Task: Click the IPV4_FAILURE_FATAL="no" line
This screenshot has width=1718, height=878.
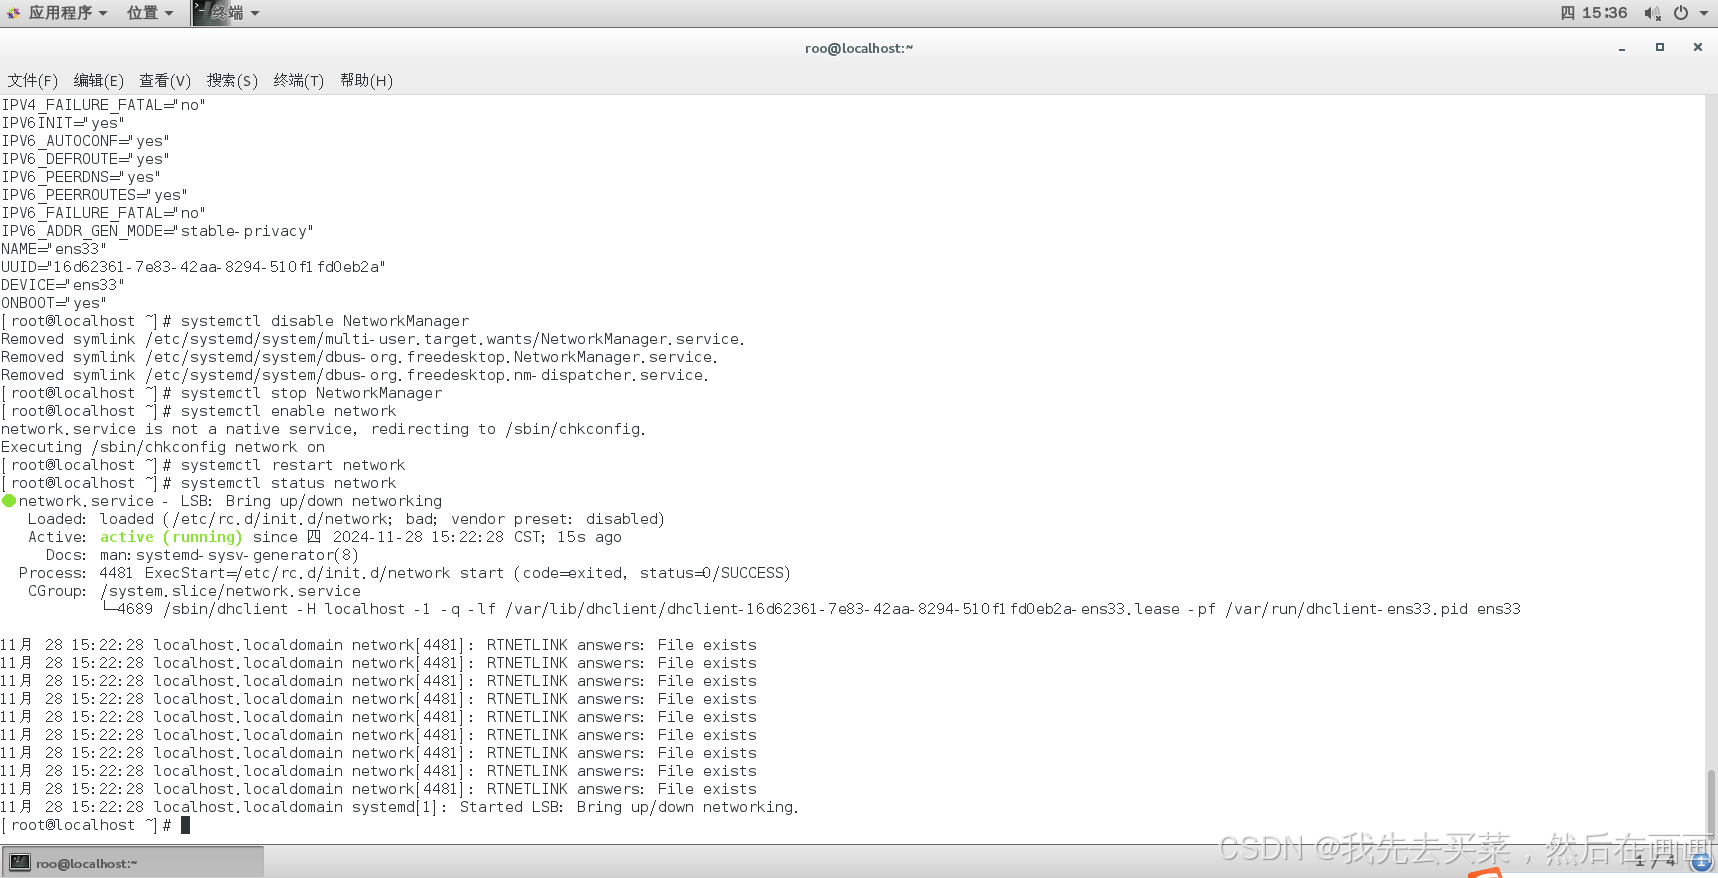Action: 103,105
